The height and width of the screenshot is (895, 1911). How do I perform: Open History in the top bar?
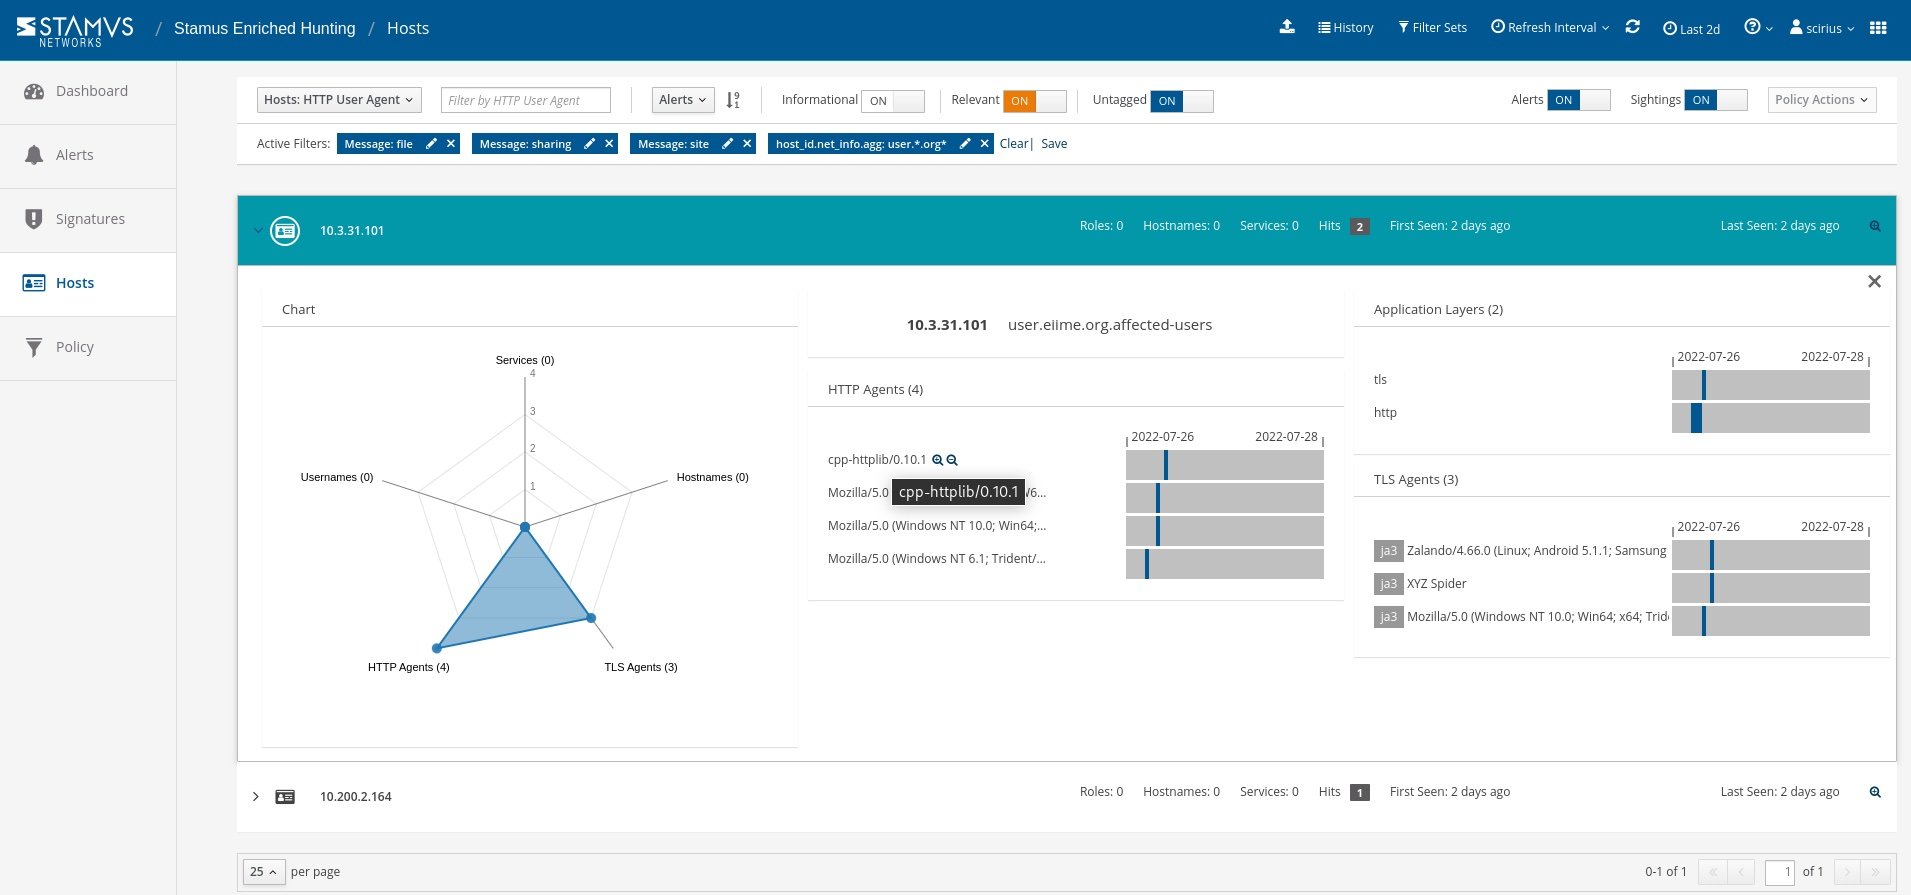(x=1346, y=28)
